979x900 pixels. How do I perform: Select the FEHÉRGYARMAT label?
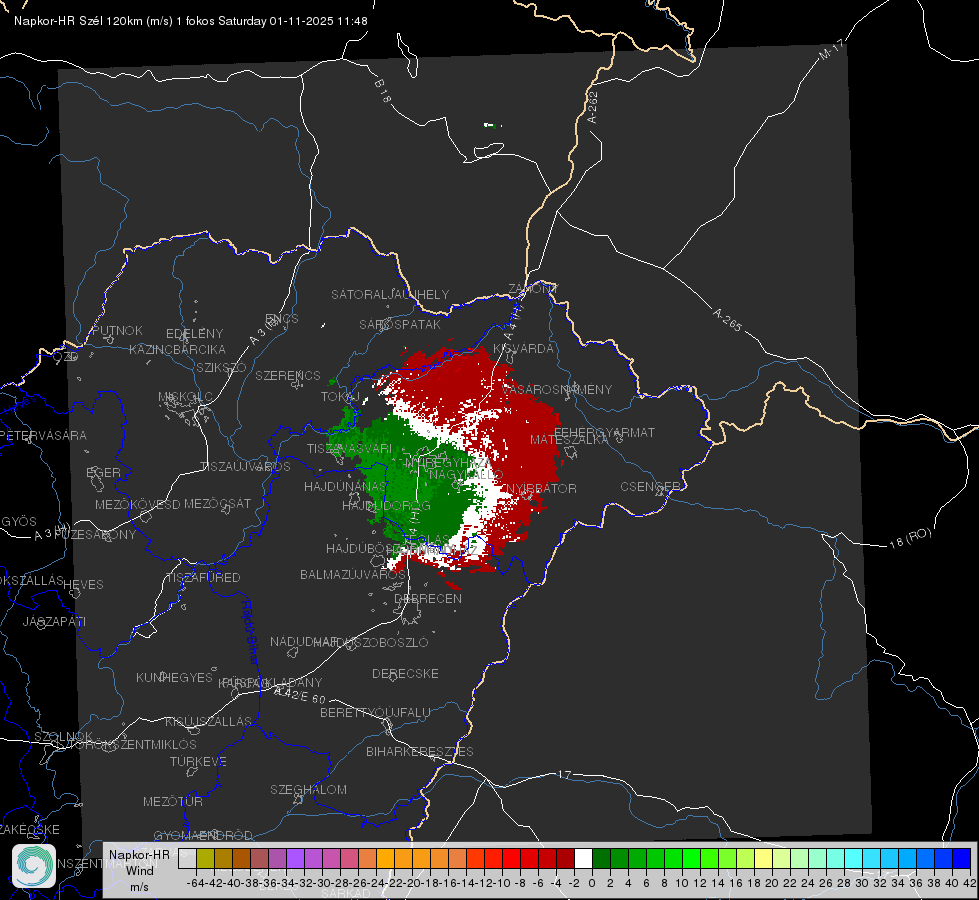point(604,432)
